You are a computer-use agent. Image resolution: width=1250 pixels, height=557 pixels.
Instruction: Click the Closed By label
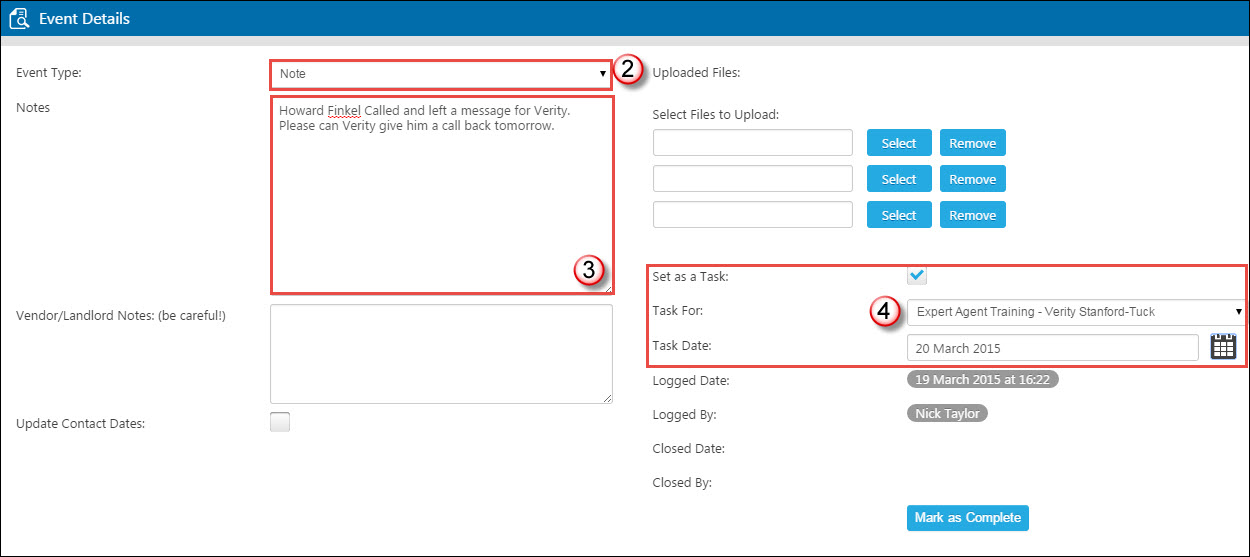pos(682,482)
